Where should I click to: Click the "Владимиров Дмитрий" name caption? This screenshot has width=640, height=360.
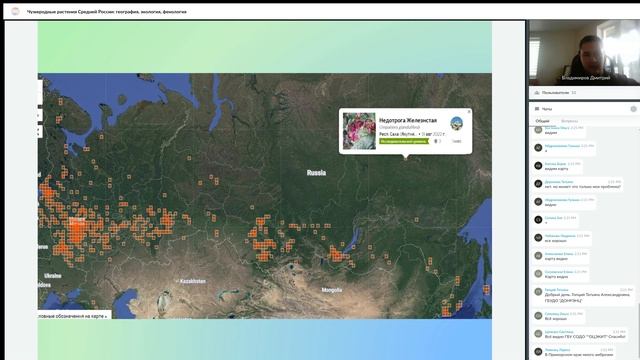(x=586, y=78)
